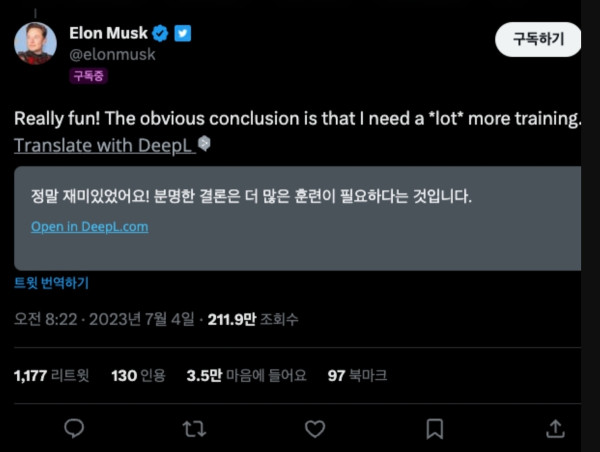600x452 pixels.
Task: Click the blue verified checkmark badge
Action: [x=161, y=33]
